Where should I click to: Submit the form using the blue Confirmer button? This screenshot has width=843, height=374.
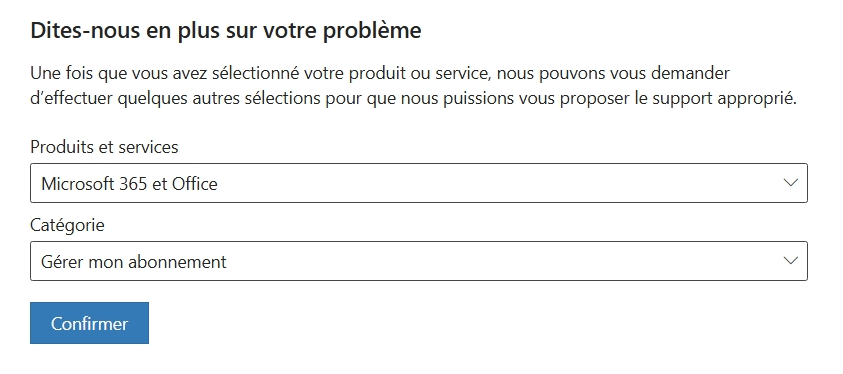[89, 323]
